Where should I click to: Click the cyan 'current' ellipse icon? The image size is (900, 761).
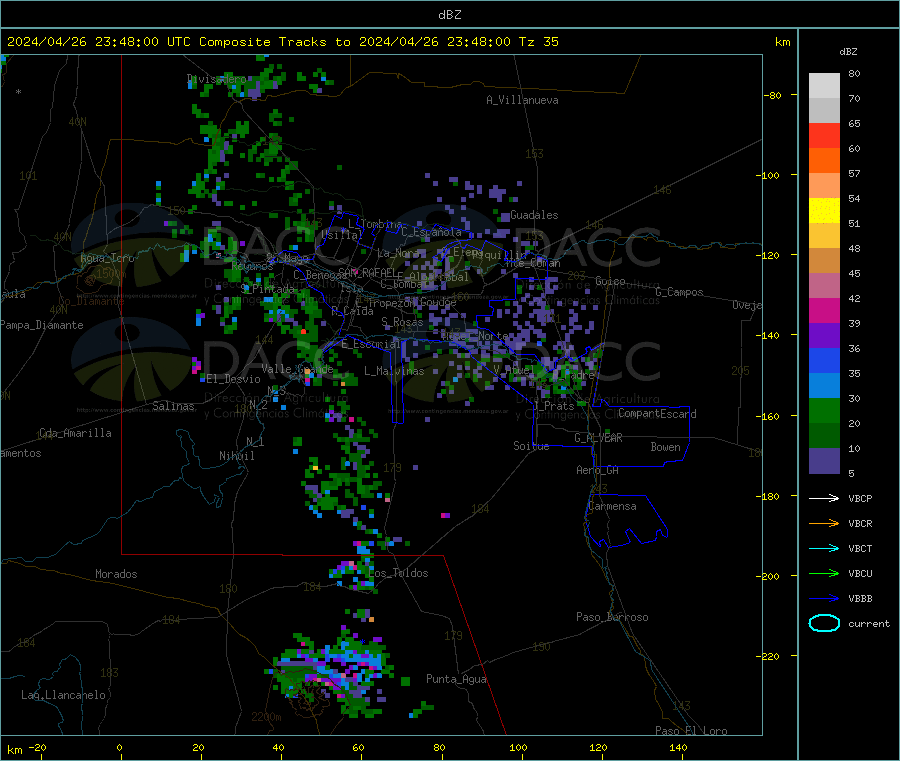click(x=824, y=623)
